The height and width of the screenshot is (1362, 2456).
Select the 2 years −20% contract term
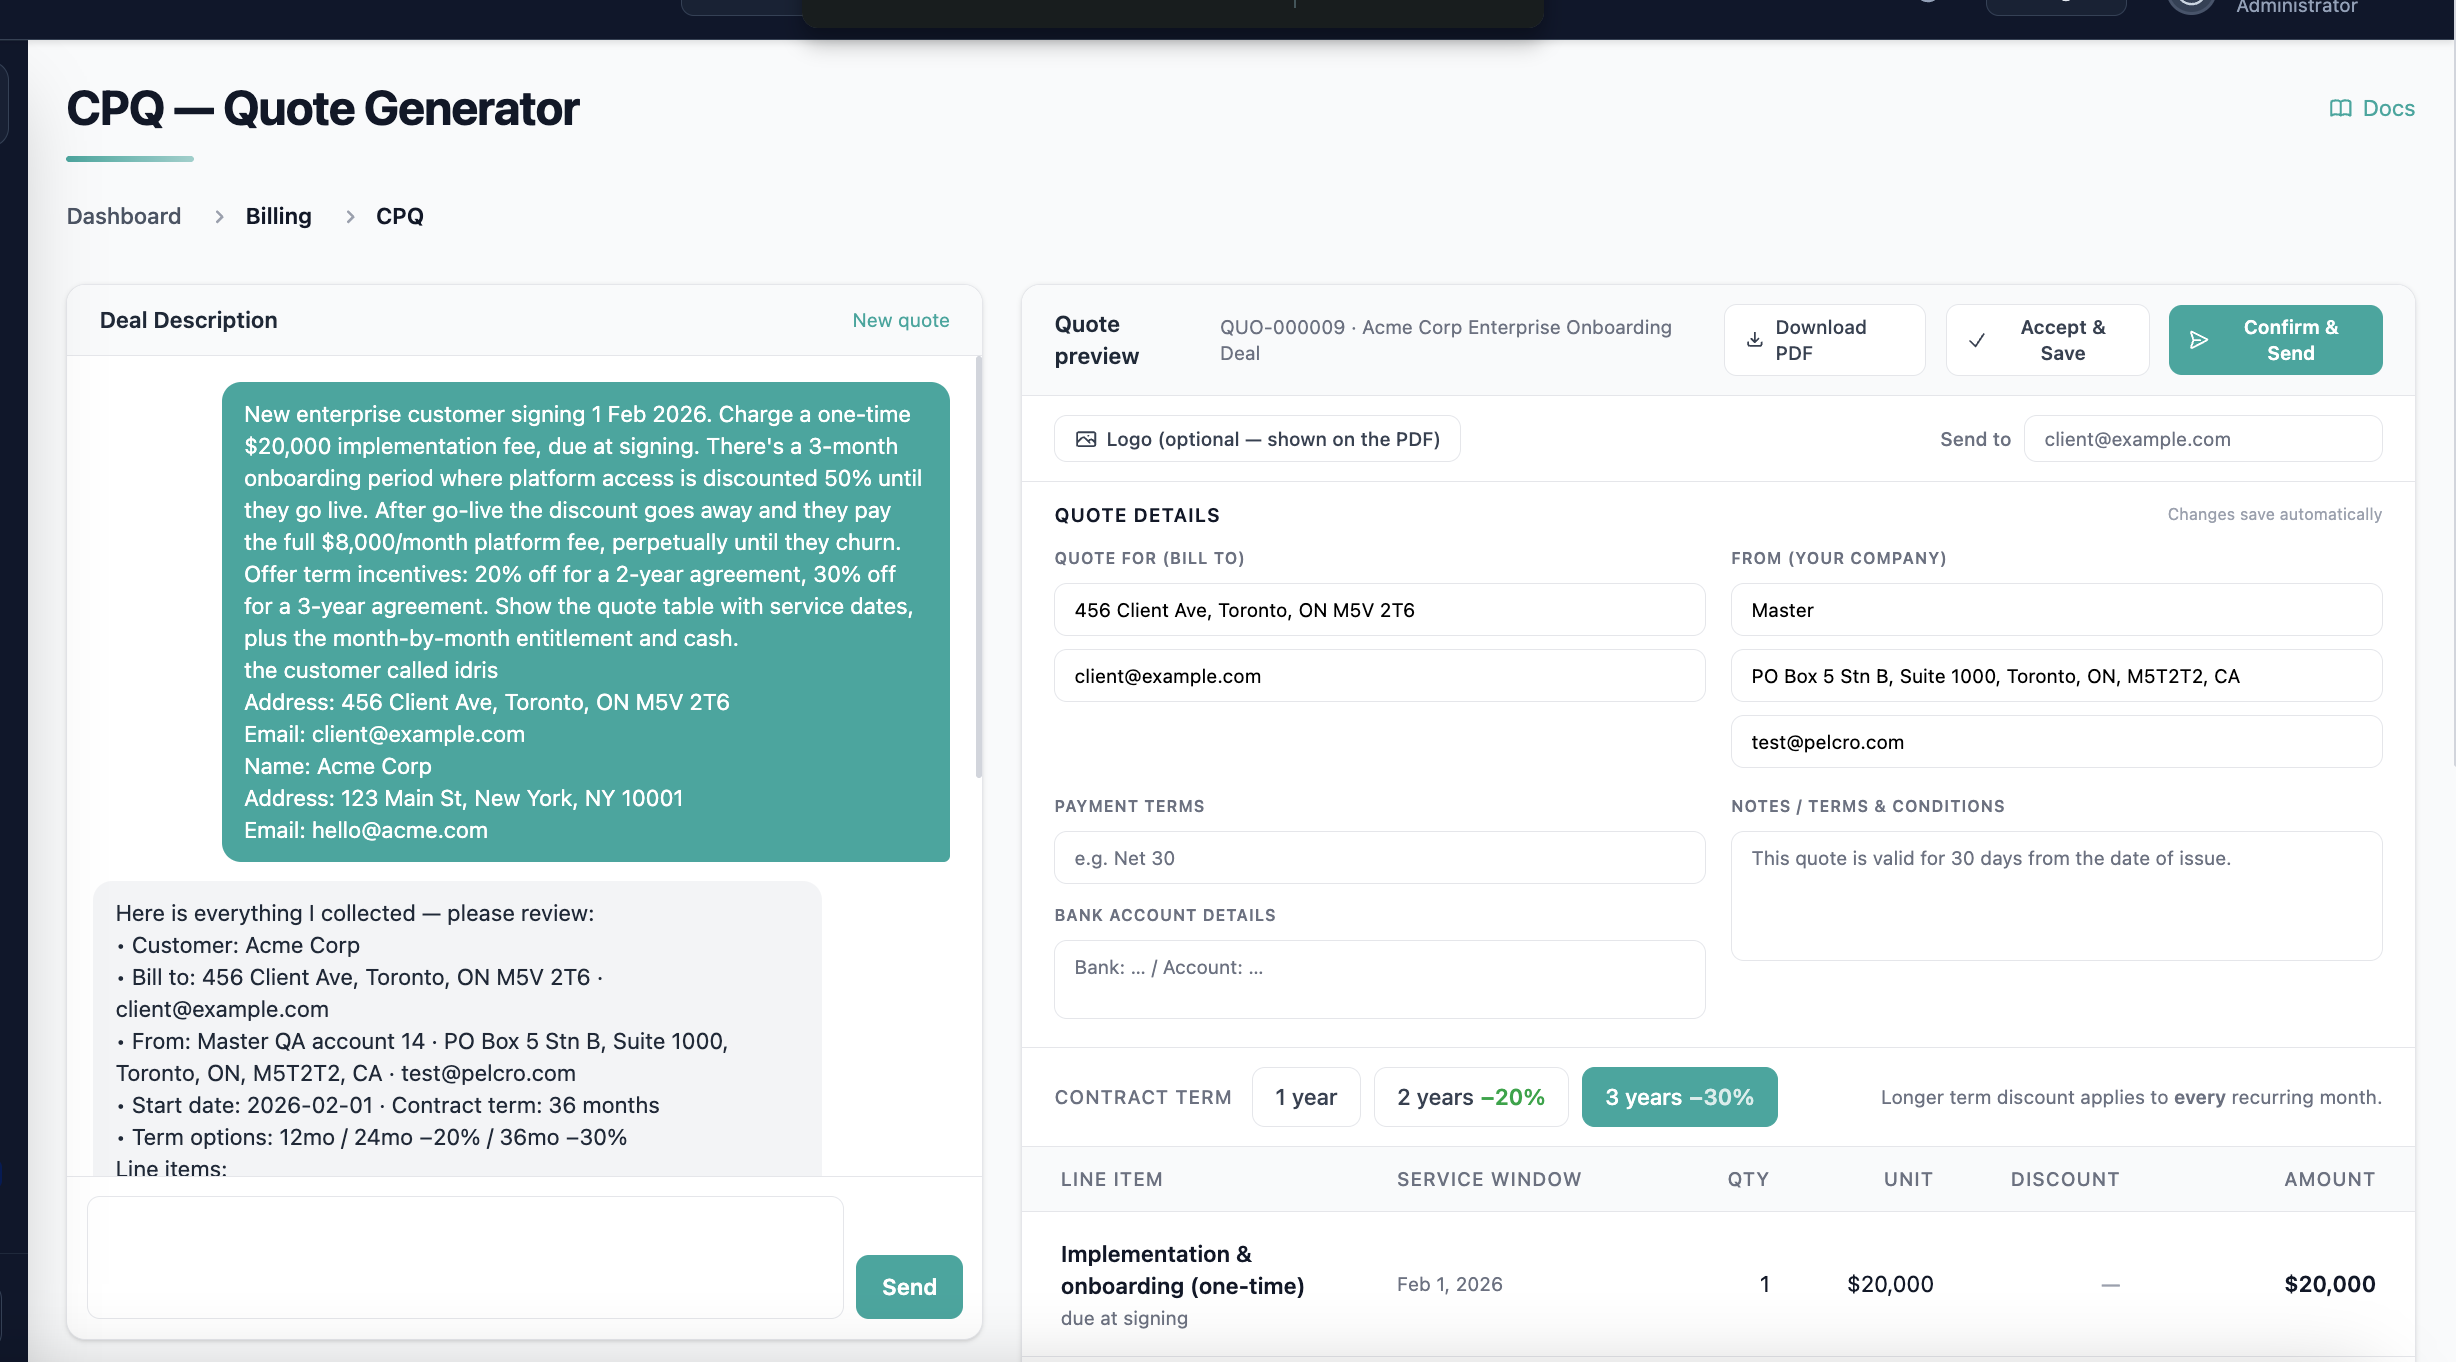(1471, 1097)
